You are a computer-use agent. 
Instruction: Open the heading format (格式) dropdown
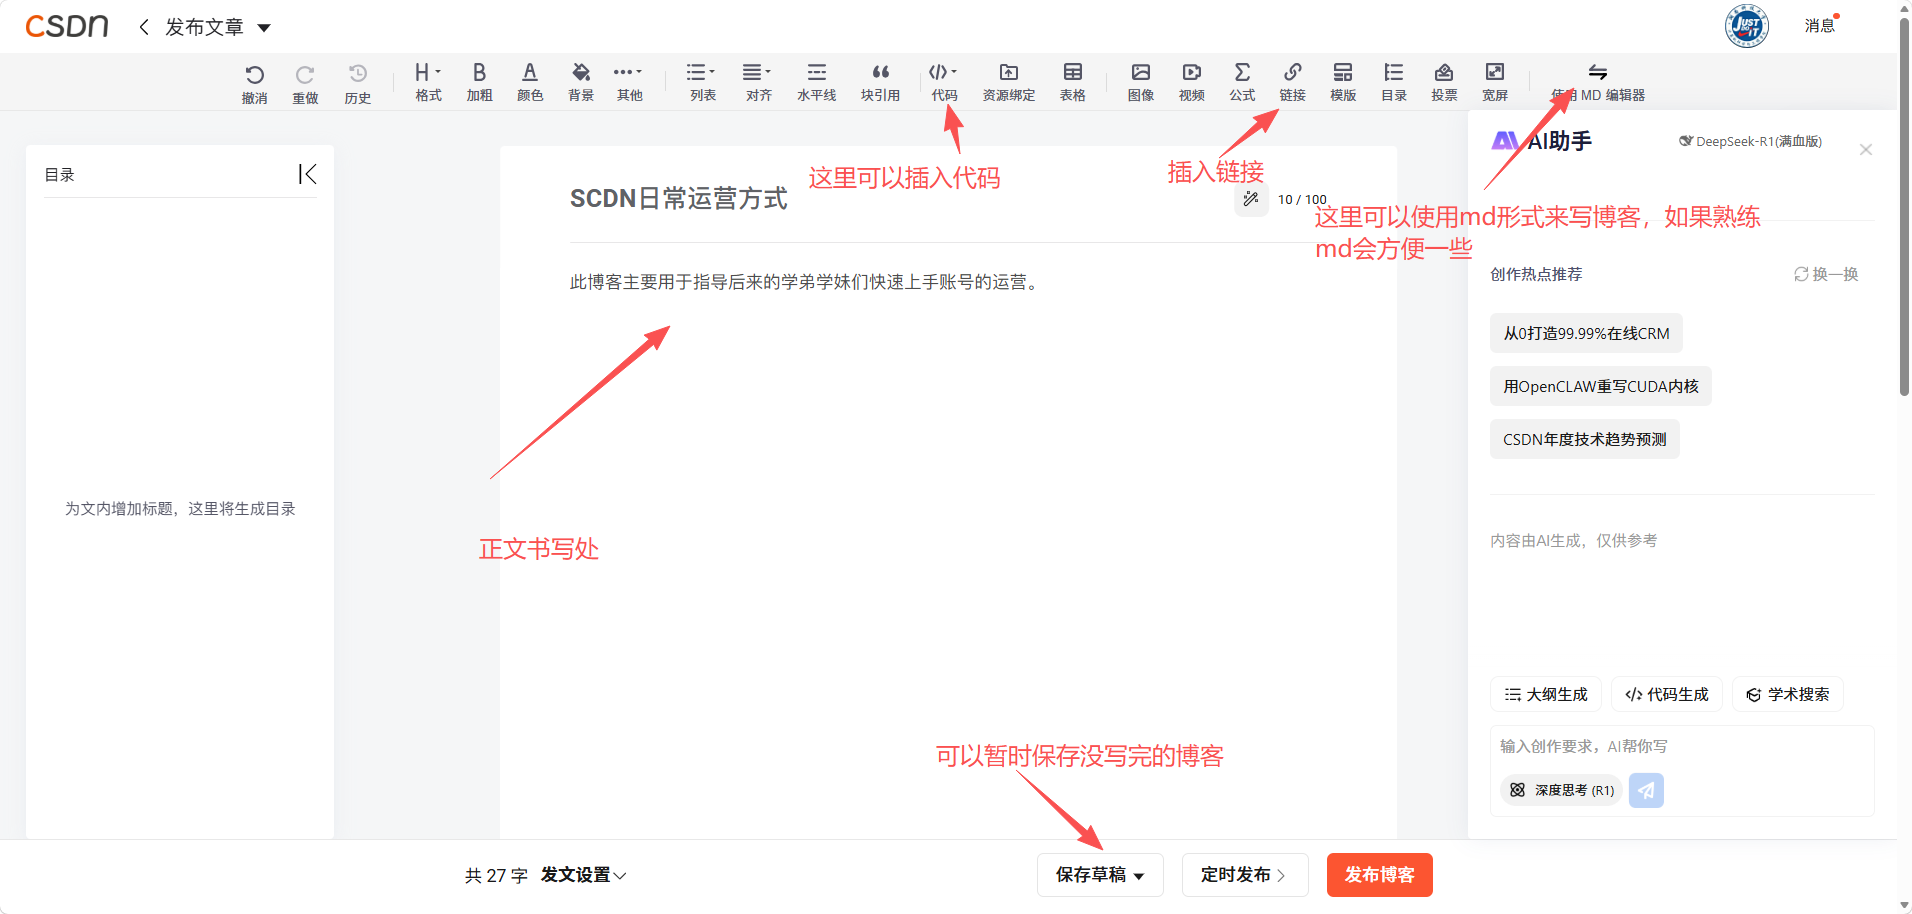[x=428, y=81]
